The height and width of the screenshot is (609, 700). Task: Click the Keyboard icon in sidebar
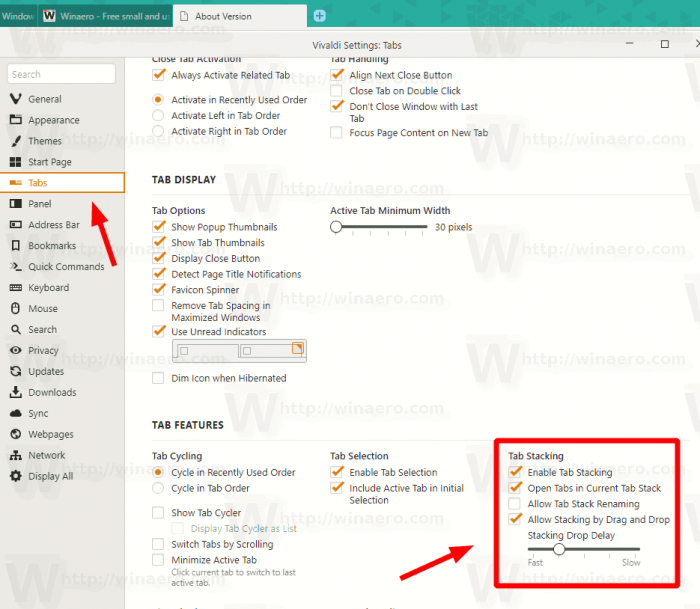16,288
